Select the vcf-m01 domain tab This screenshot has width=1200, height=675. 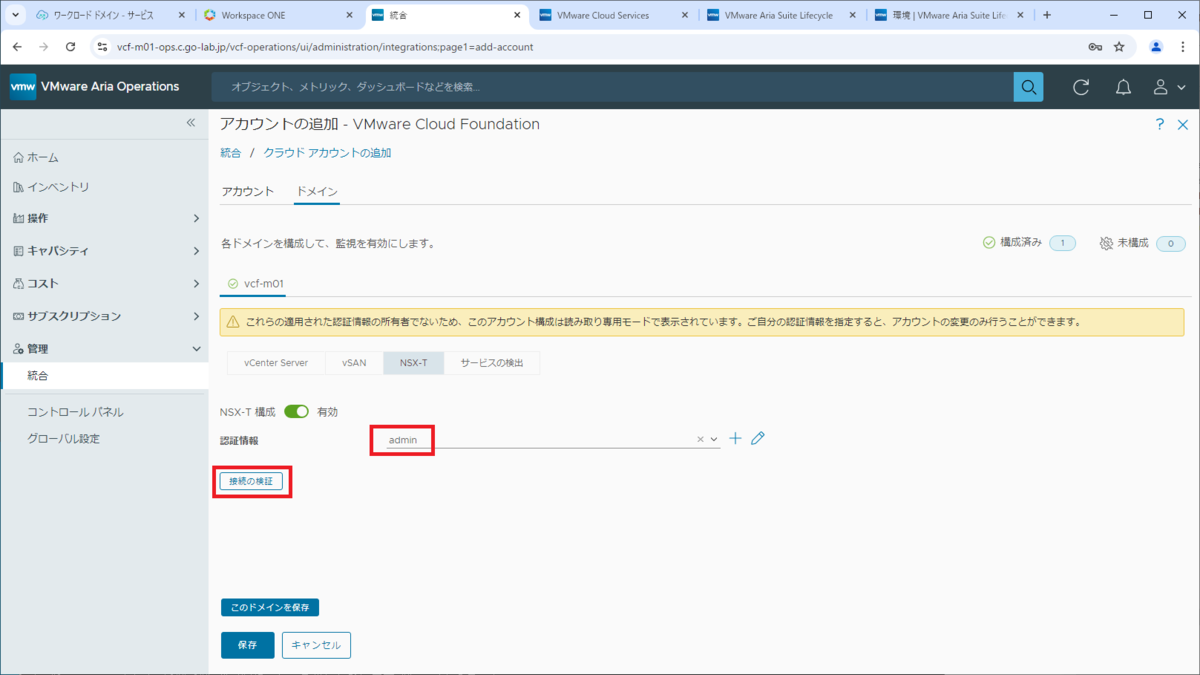point(254,284)
